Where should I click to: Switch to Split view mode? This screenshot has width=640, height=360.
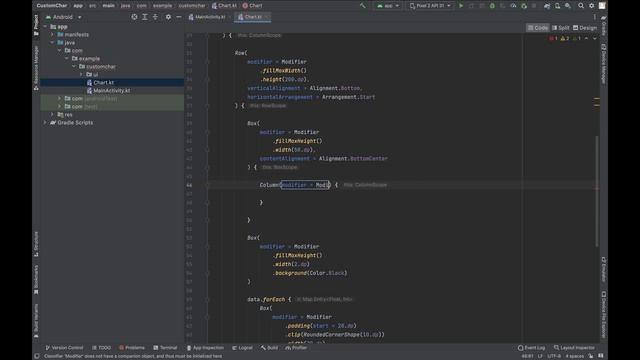coord(560,28)
